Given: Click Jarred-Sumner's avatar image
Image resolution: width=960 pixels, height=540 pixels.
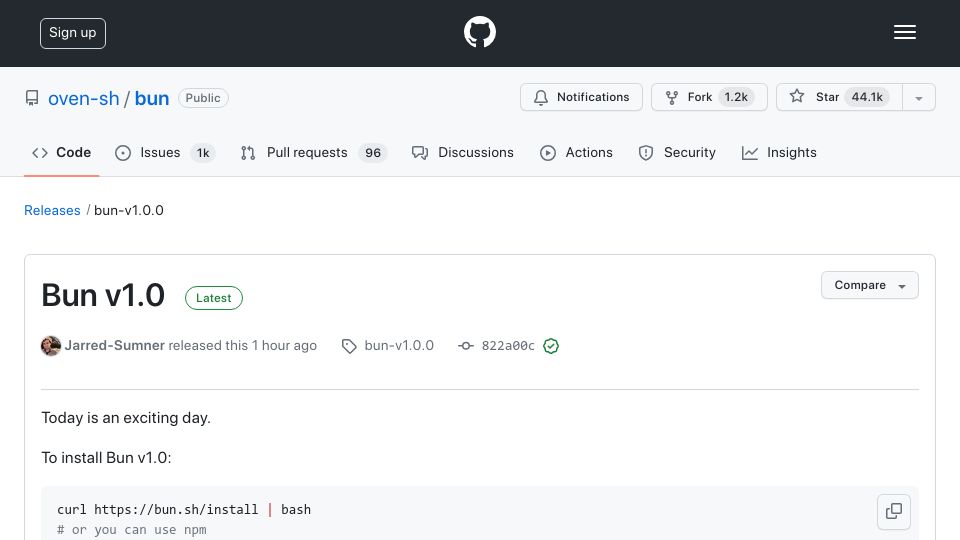Looking at the screenshot, I should coord(51,346).
